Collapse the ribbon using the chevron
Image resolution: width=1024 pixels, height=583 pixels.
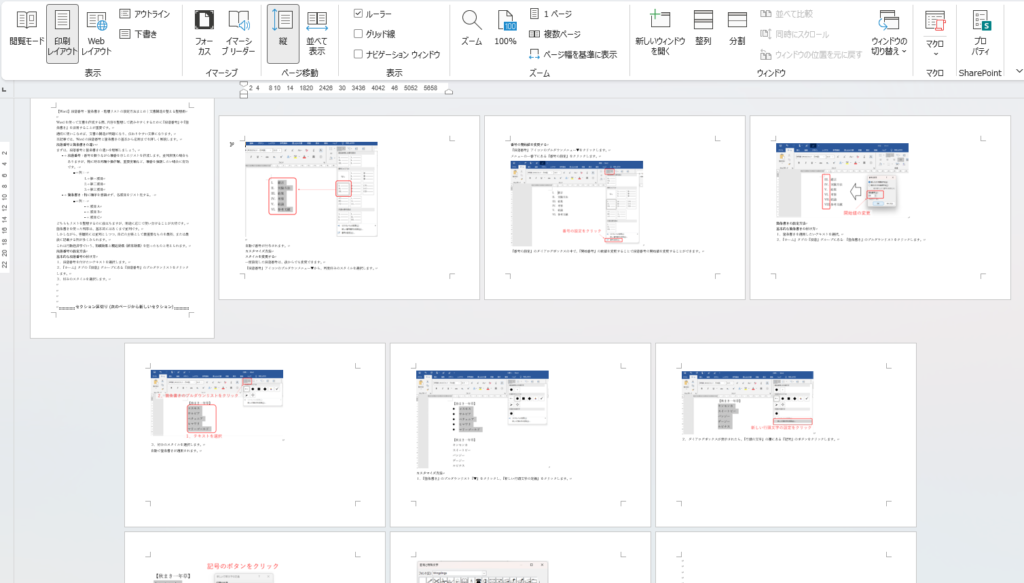point(1017,72)
